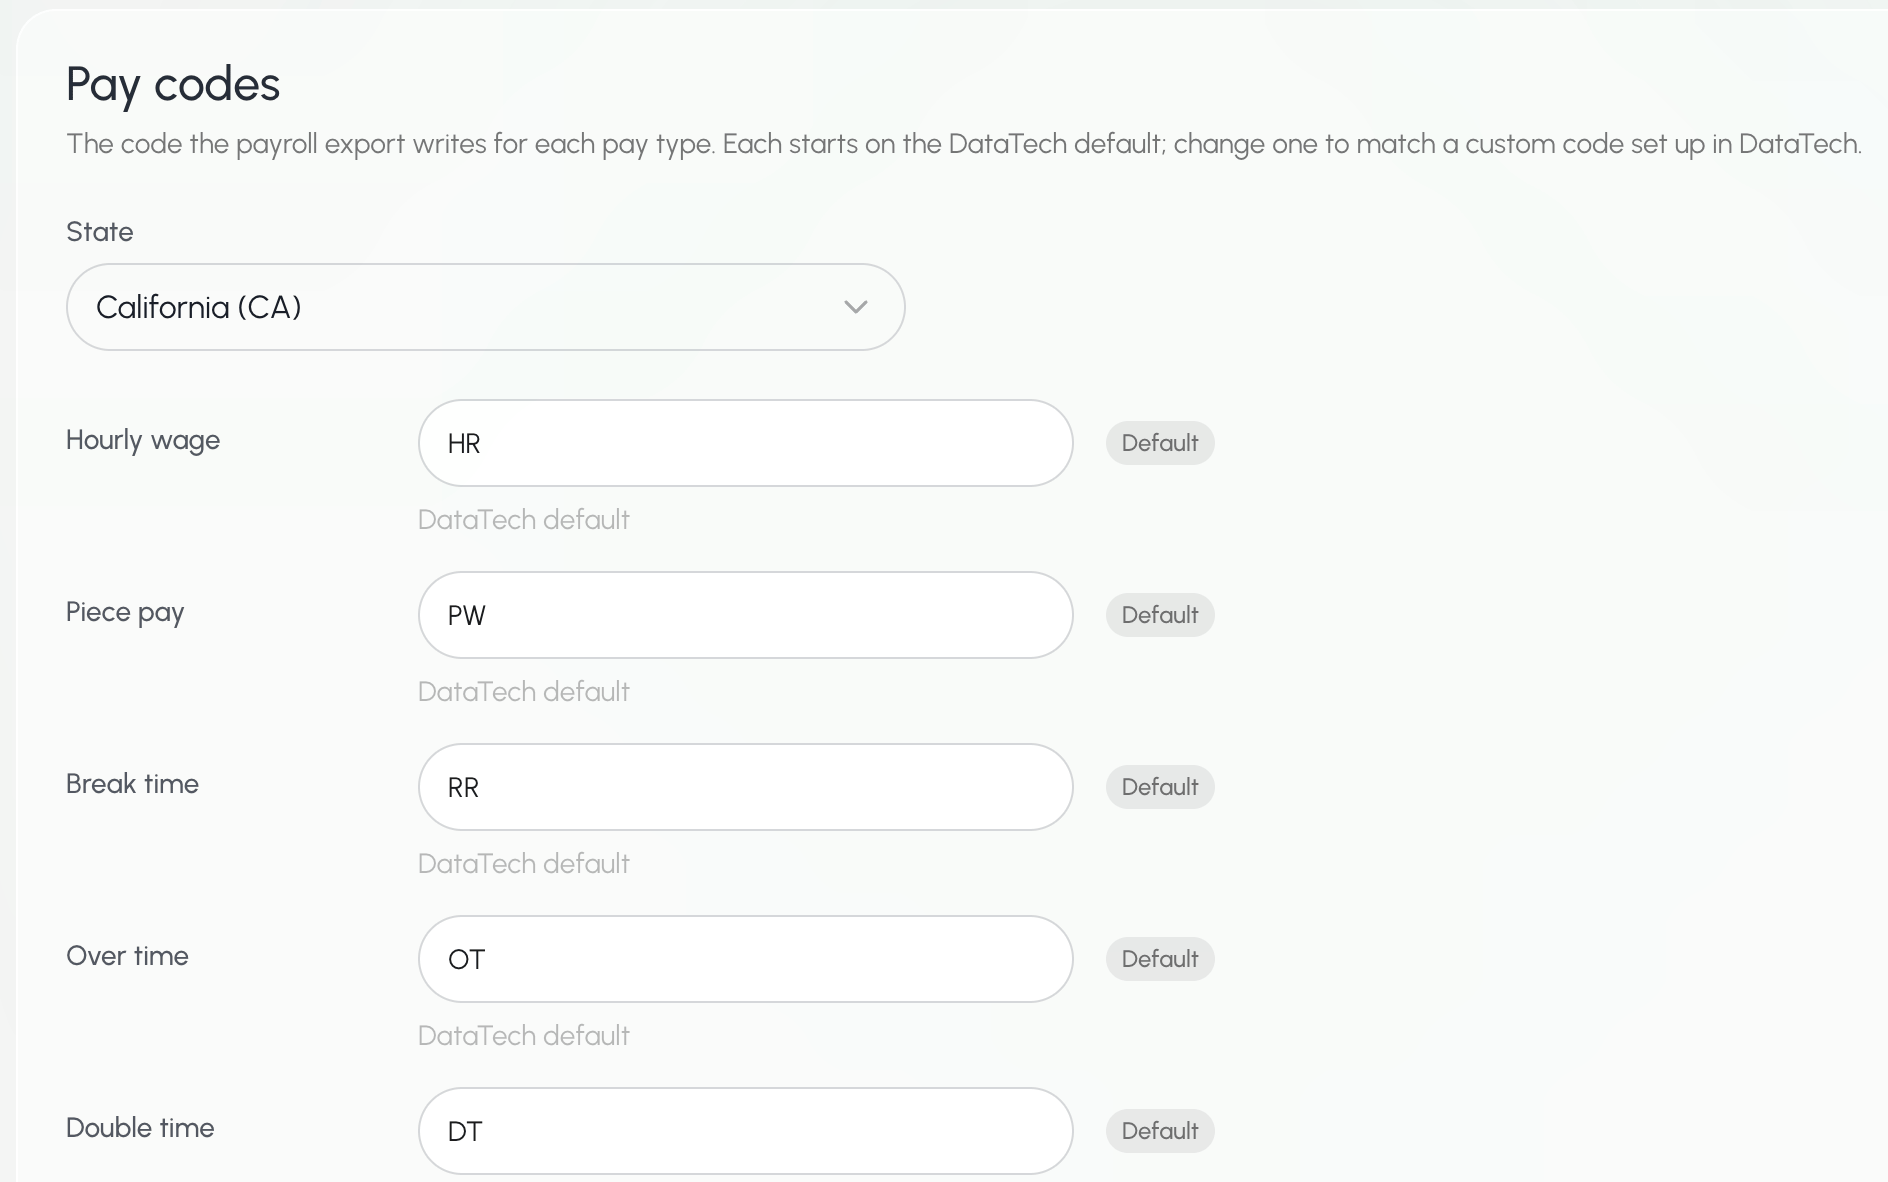Viewport: 1888px width, 1182px height.
Task: Click the State field label
Action: [100, 232]
